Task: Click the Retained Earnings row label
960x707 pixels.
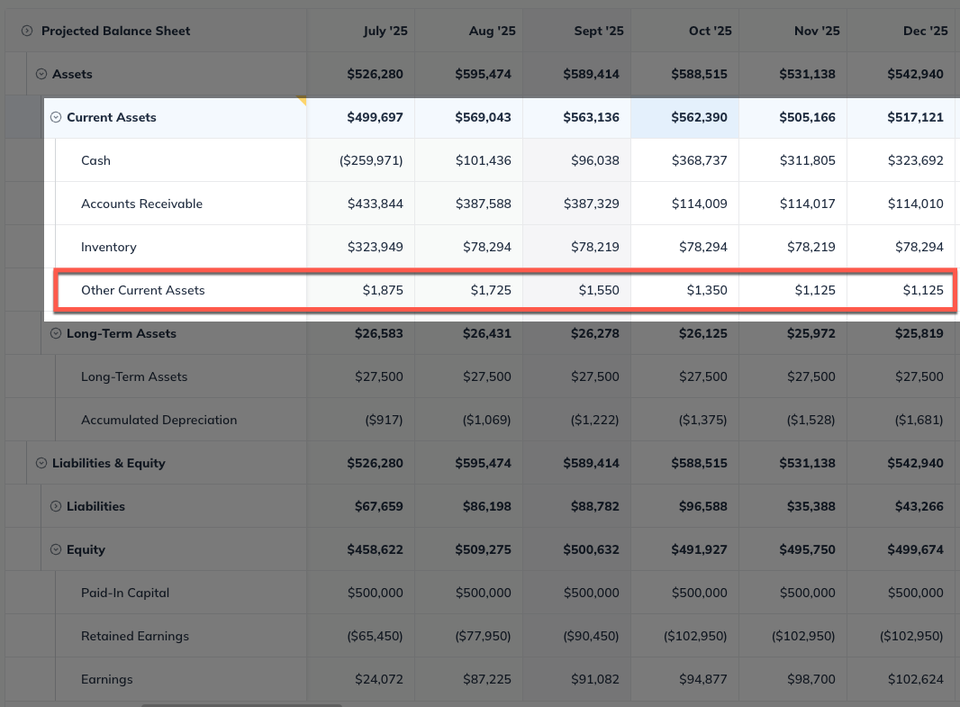Action: tap(135, 636)
